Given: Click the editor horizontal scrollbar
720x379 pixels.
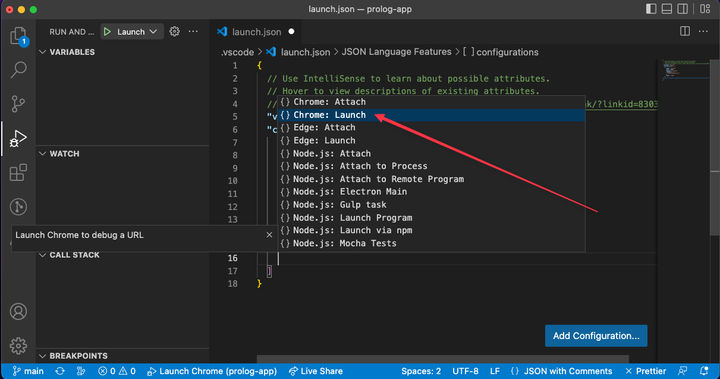Looking at the screenshot, I should [443, 359].
